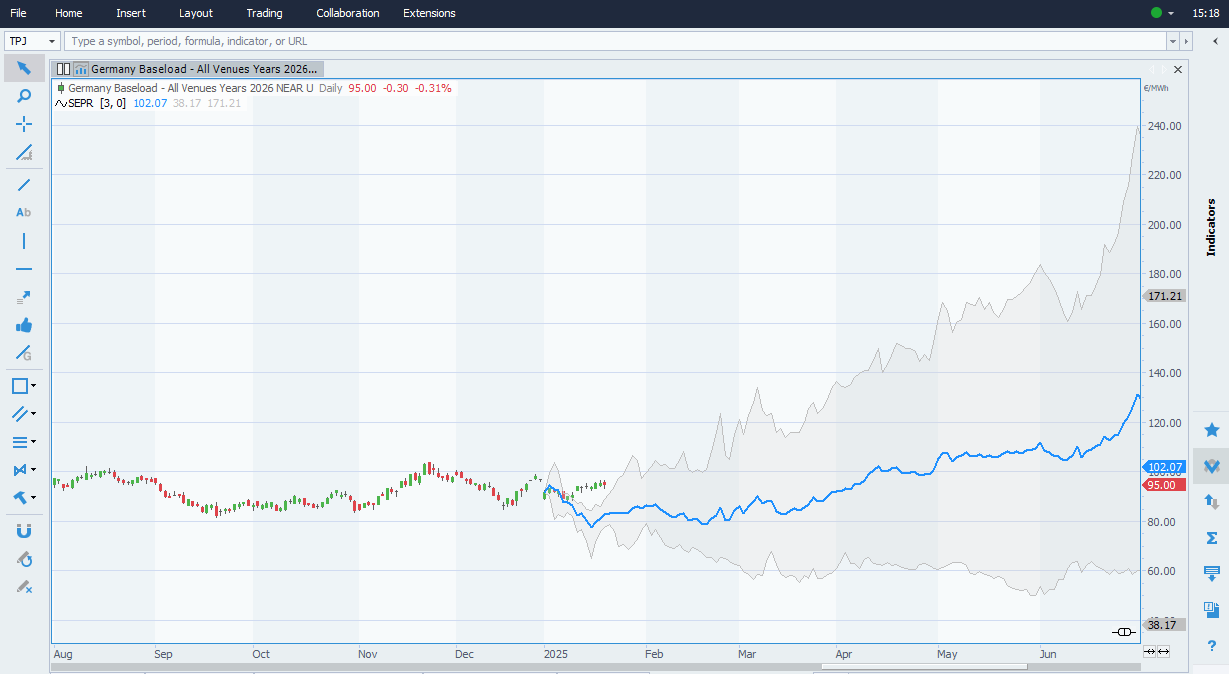Pick the diagonal trend line tool
This screenshot has height=674, width=1229.
point(24,185)
